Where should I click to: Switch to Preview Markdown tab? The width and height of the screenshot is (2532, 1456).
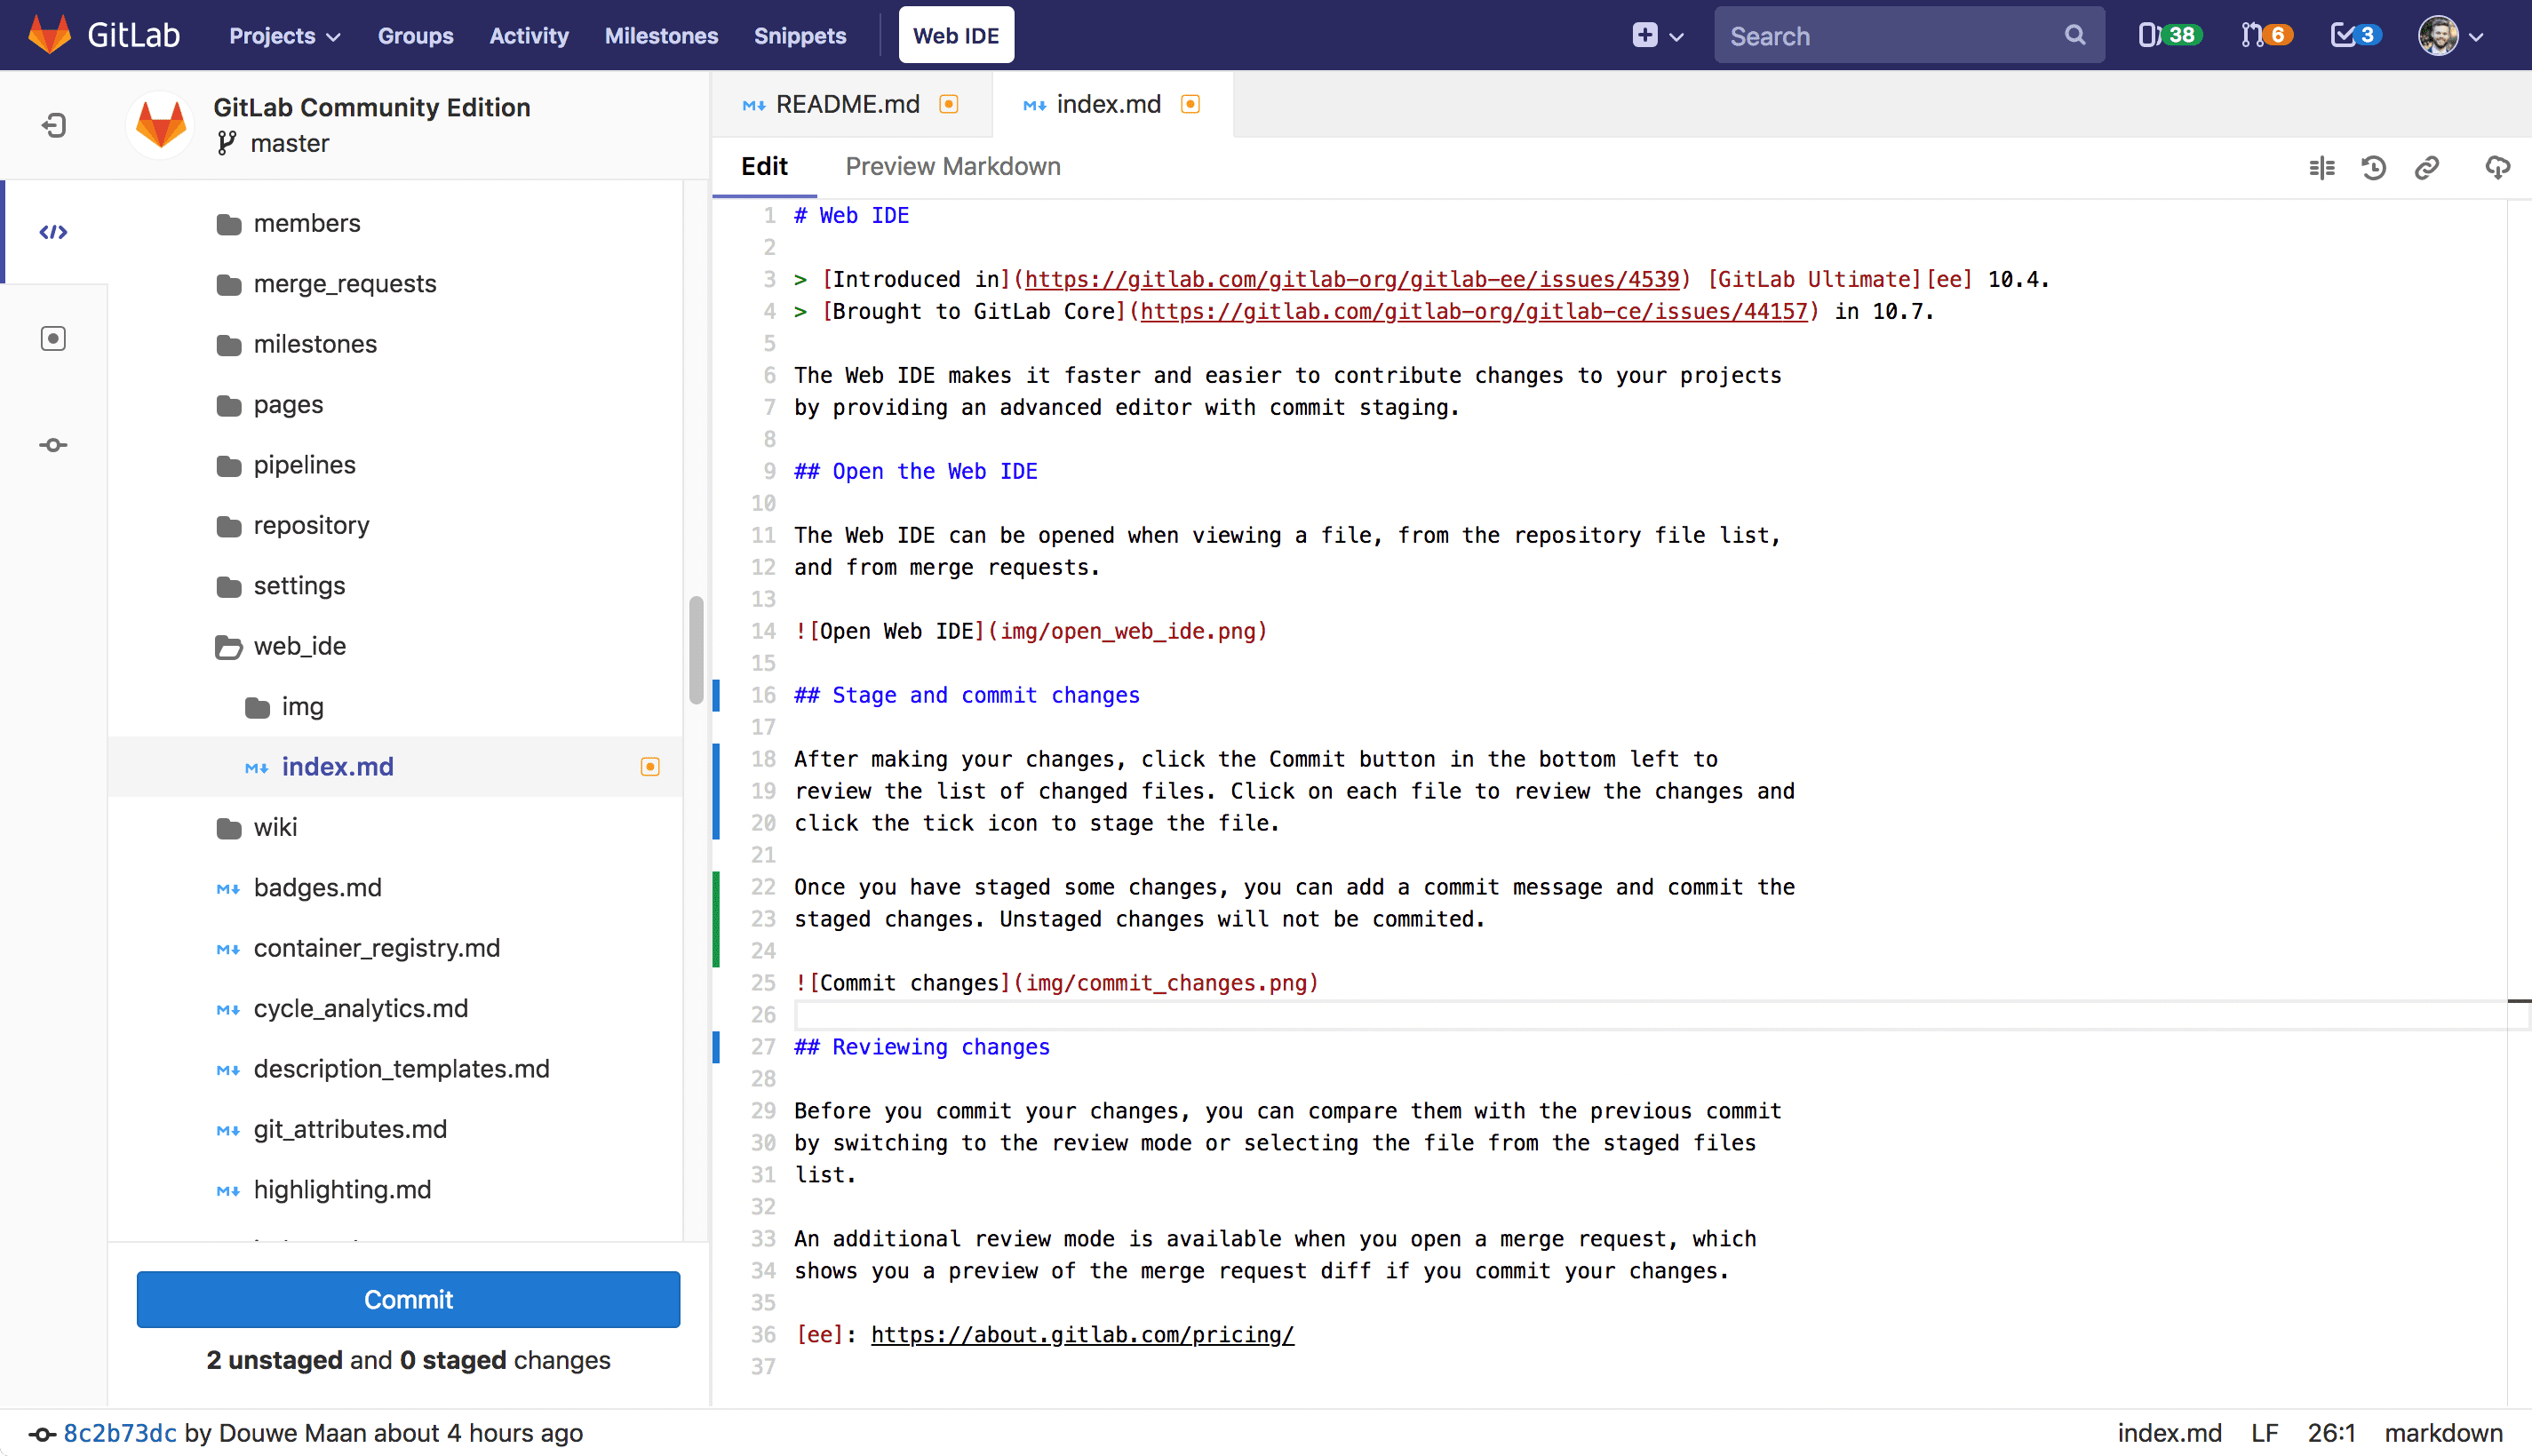pos(953,165)
